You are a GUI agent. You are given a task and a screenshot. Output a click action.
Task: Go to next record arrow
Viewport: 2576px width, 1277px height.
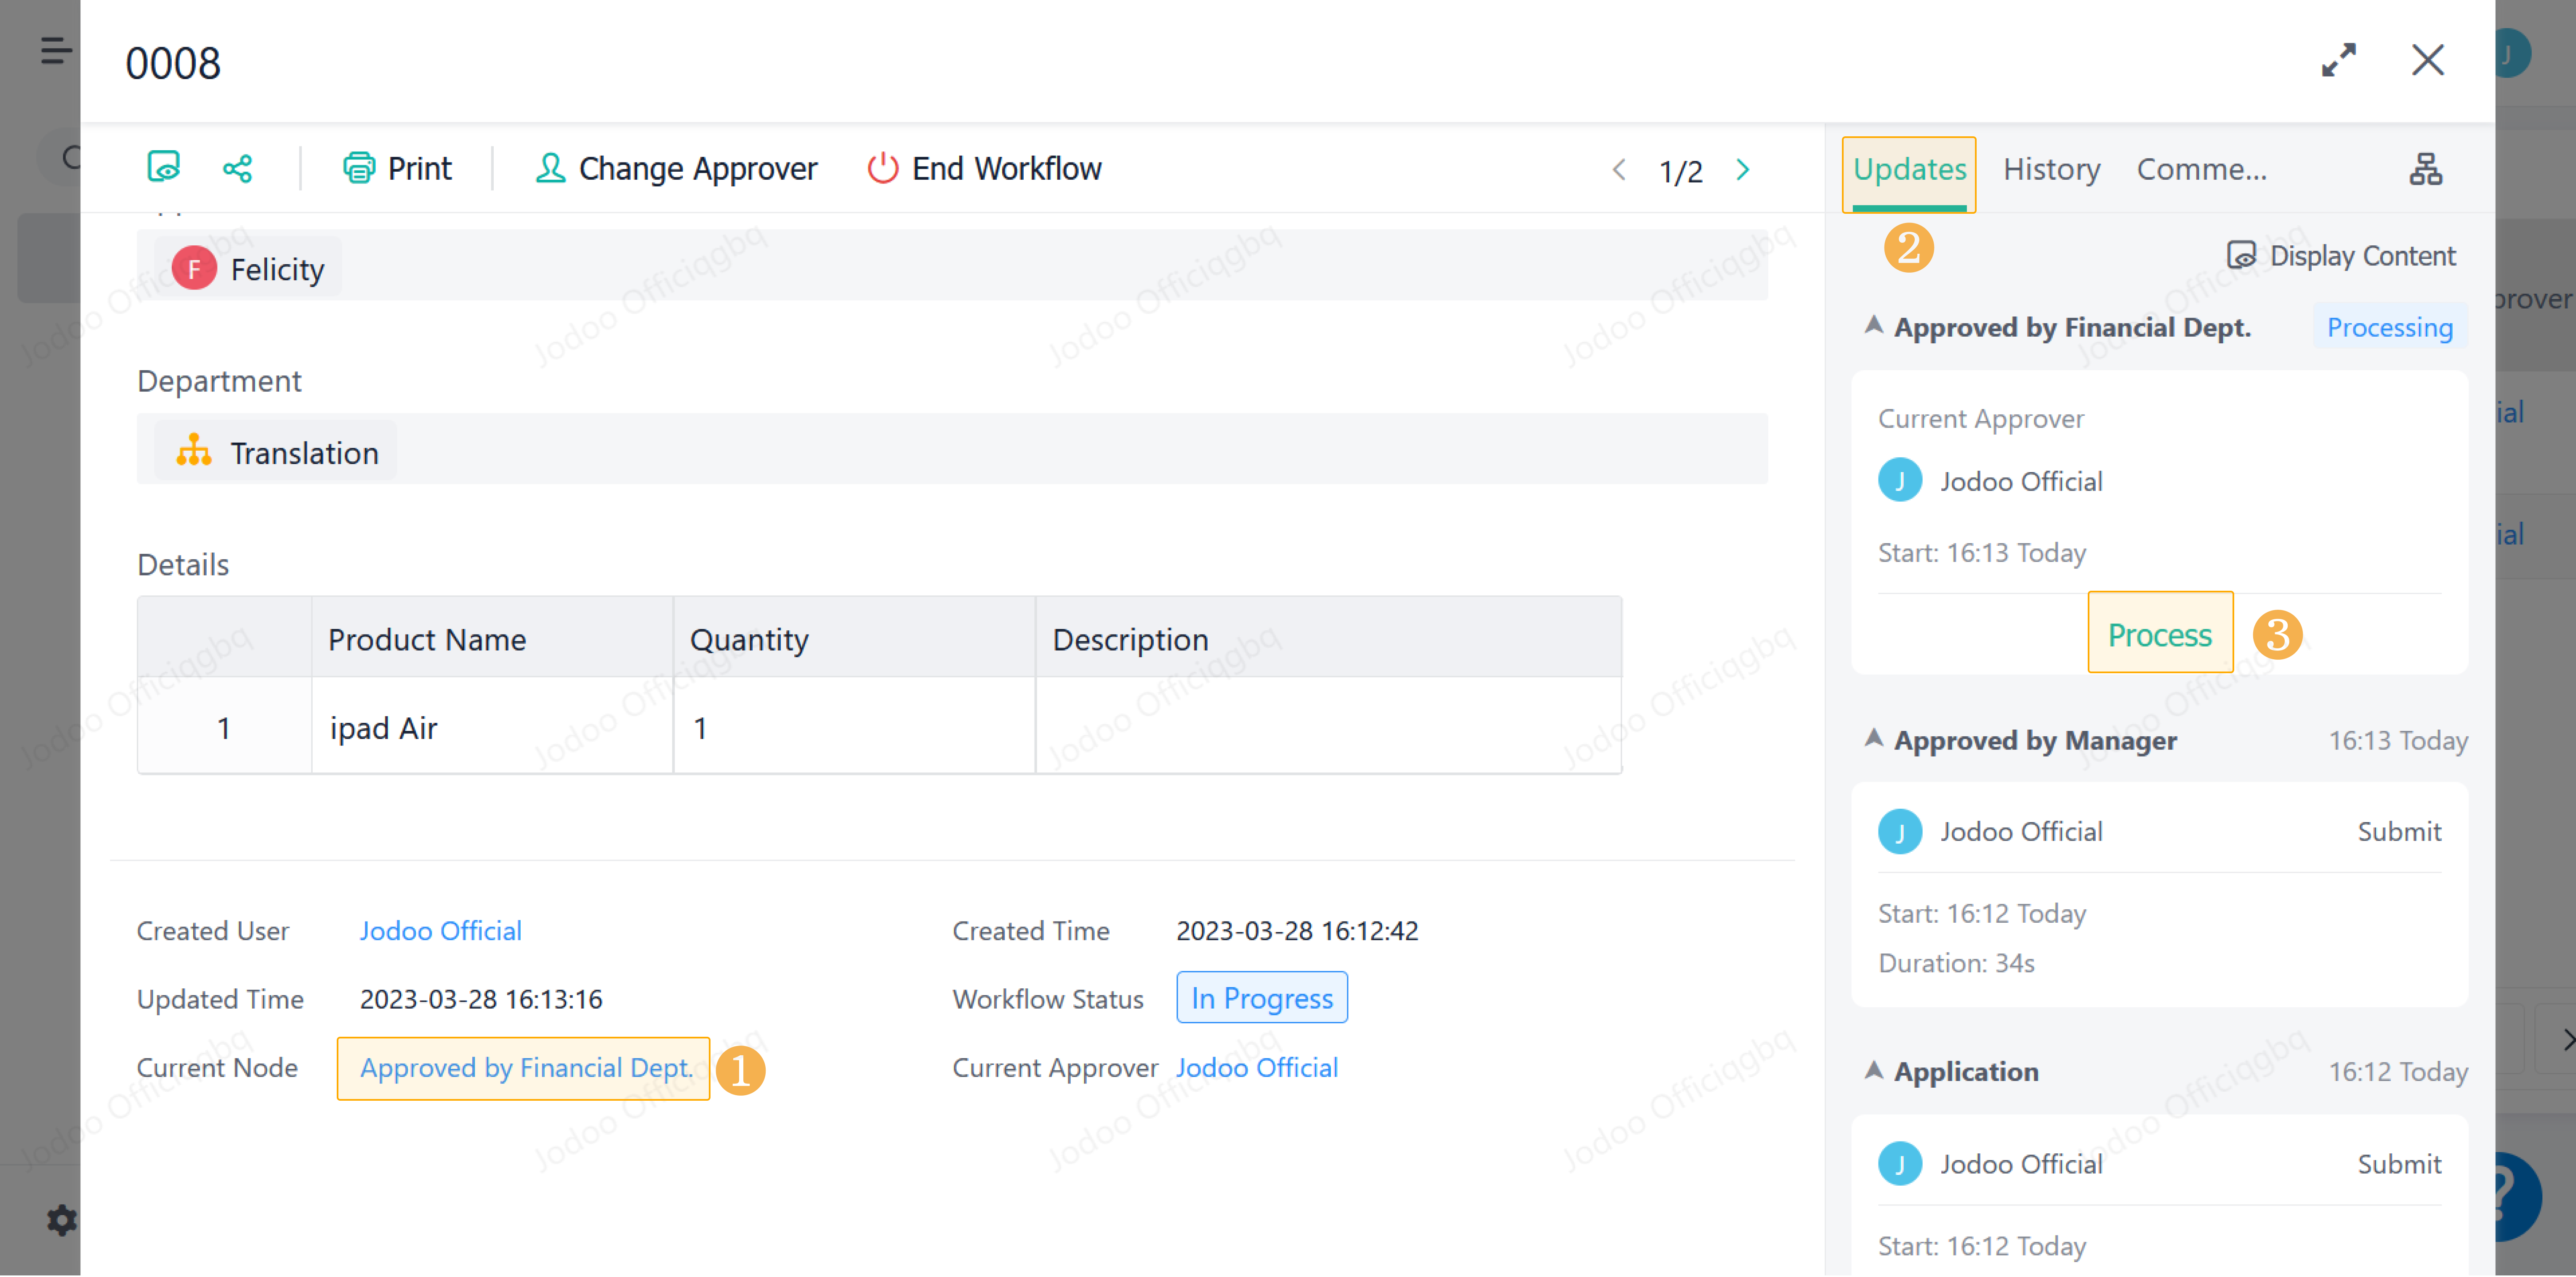point(1743,170)
